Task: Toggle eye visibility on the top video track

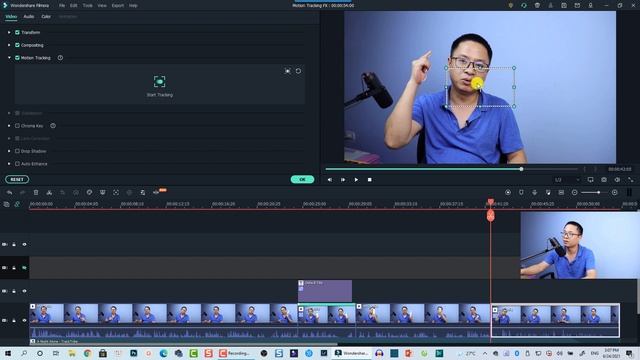Action: click(24, 244)
